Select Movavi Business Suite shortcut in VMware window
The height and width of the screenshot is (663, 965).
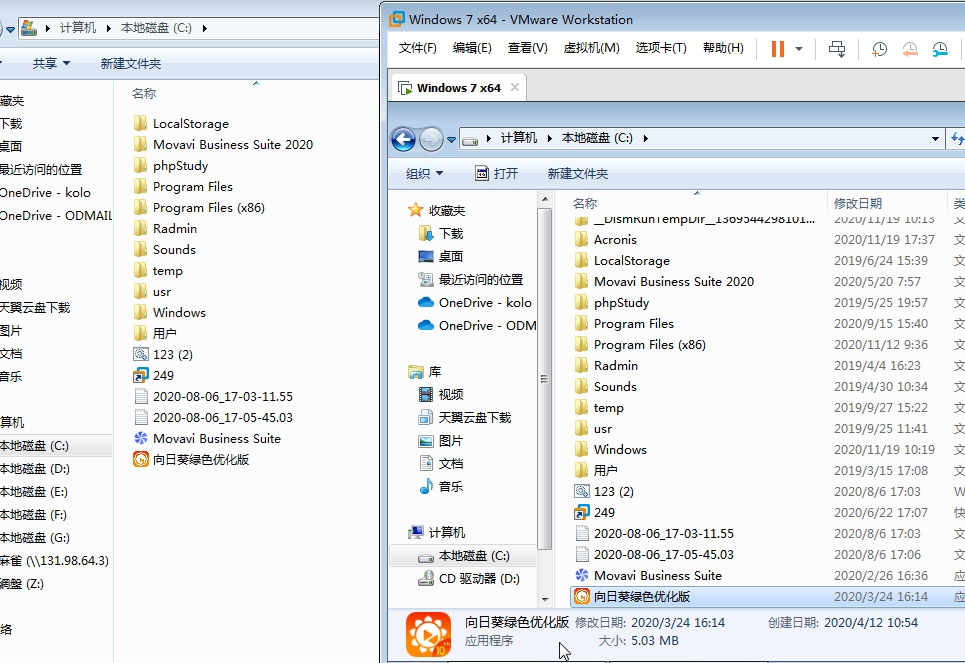click(x=657, y=575)
